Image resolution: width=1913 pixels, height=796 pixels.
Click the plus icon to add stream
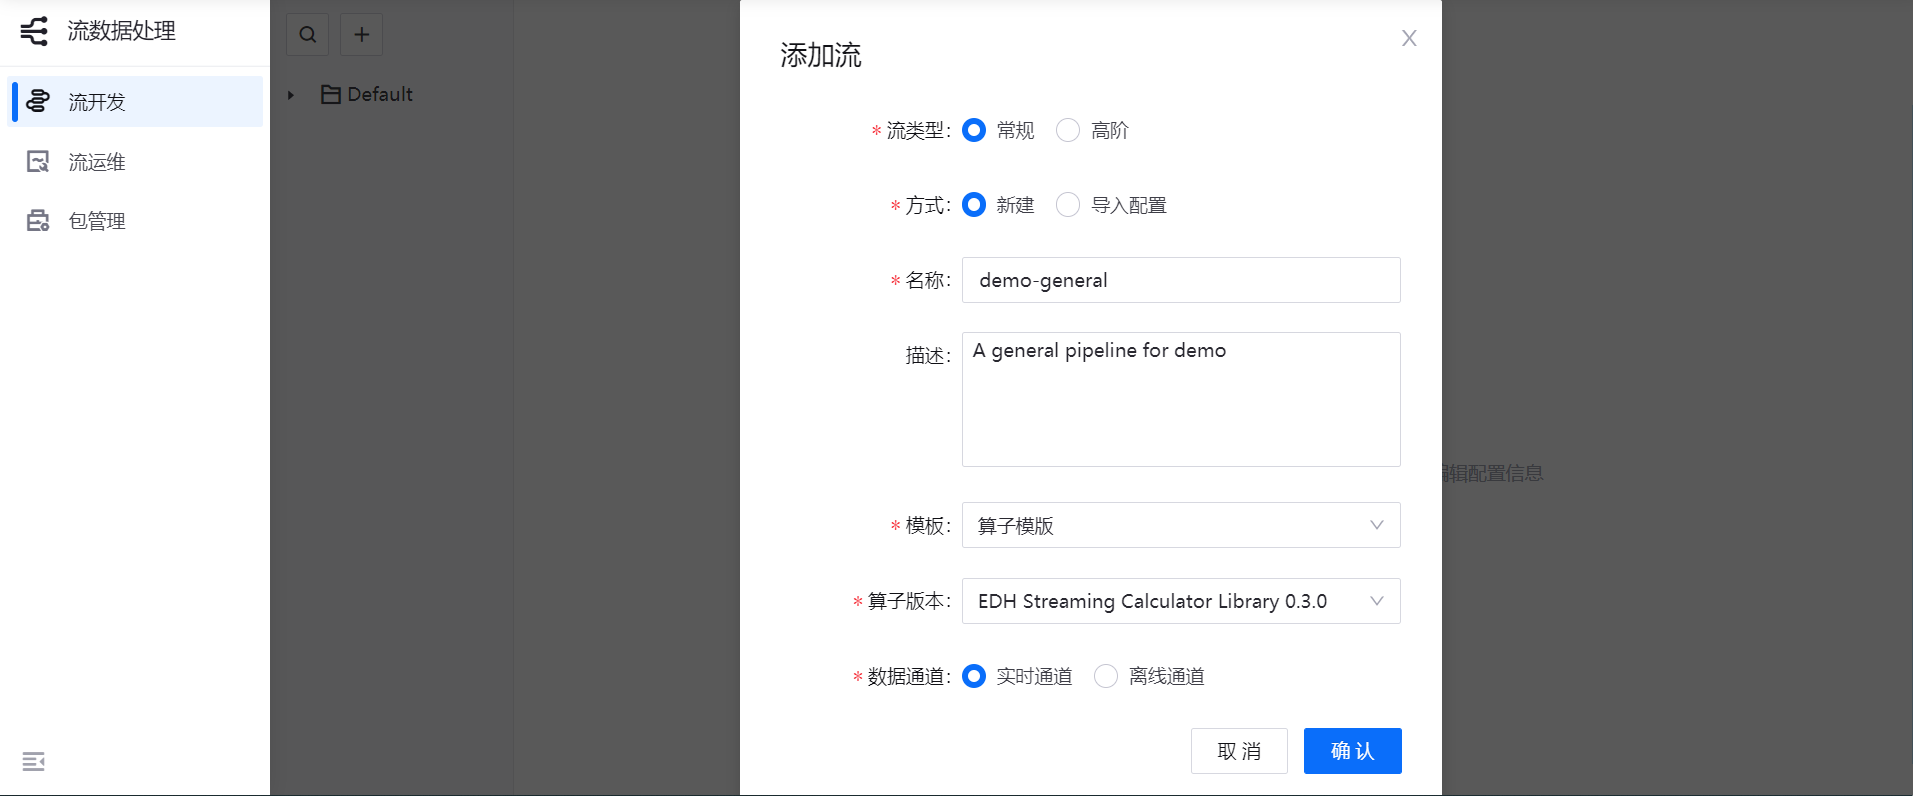click(x=362, y=35)
